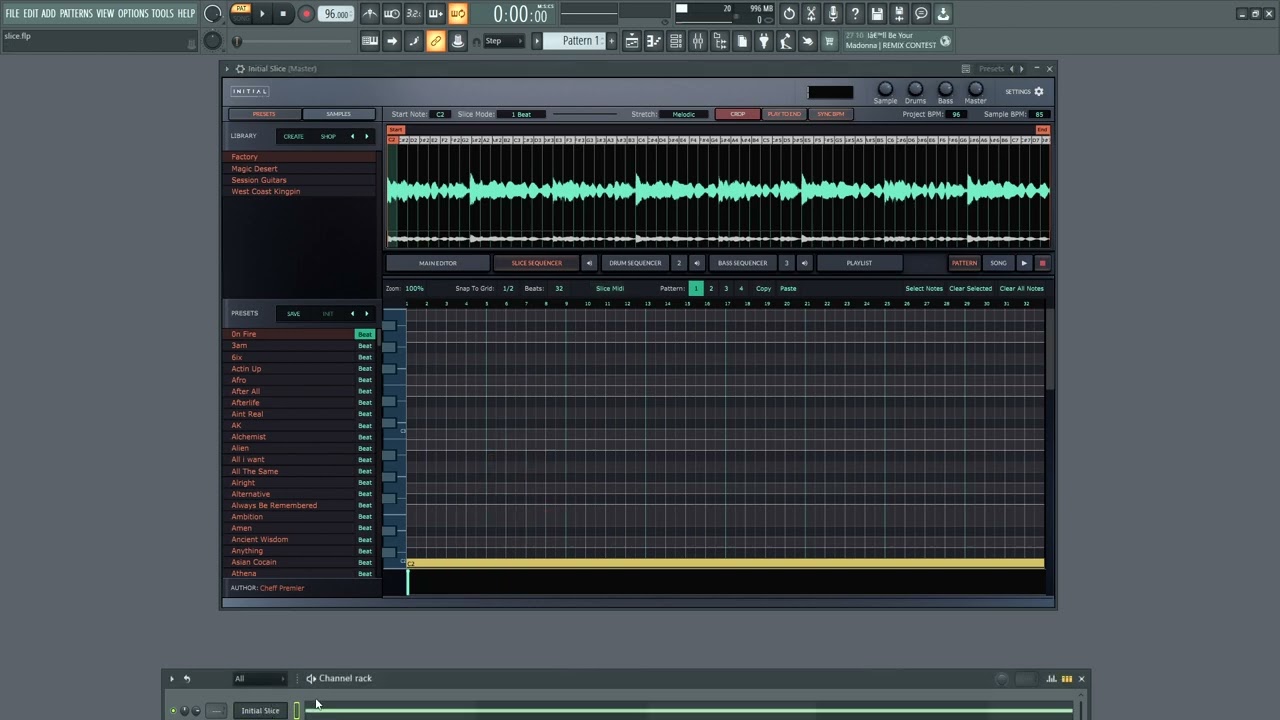Open the Channel rack All filter dropdown

(259, 679)
